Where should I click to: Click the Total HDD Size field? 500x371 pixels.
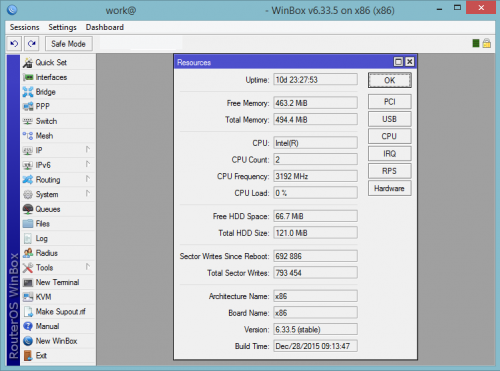coord(315,233)
